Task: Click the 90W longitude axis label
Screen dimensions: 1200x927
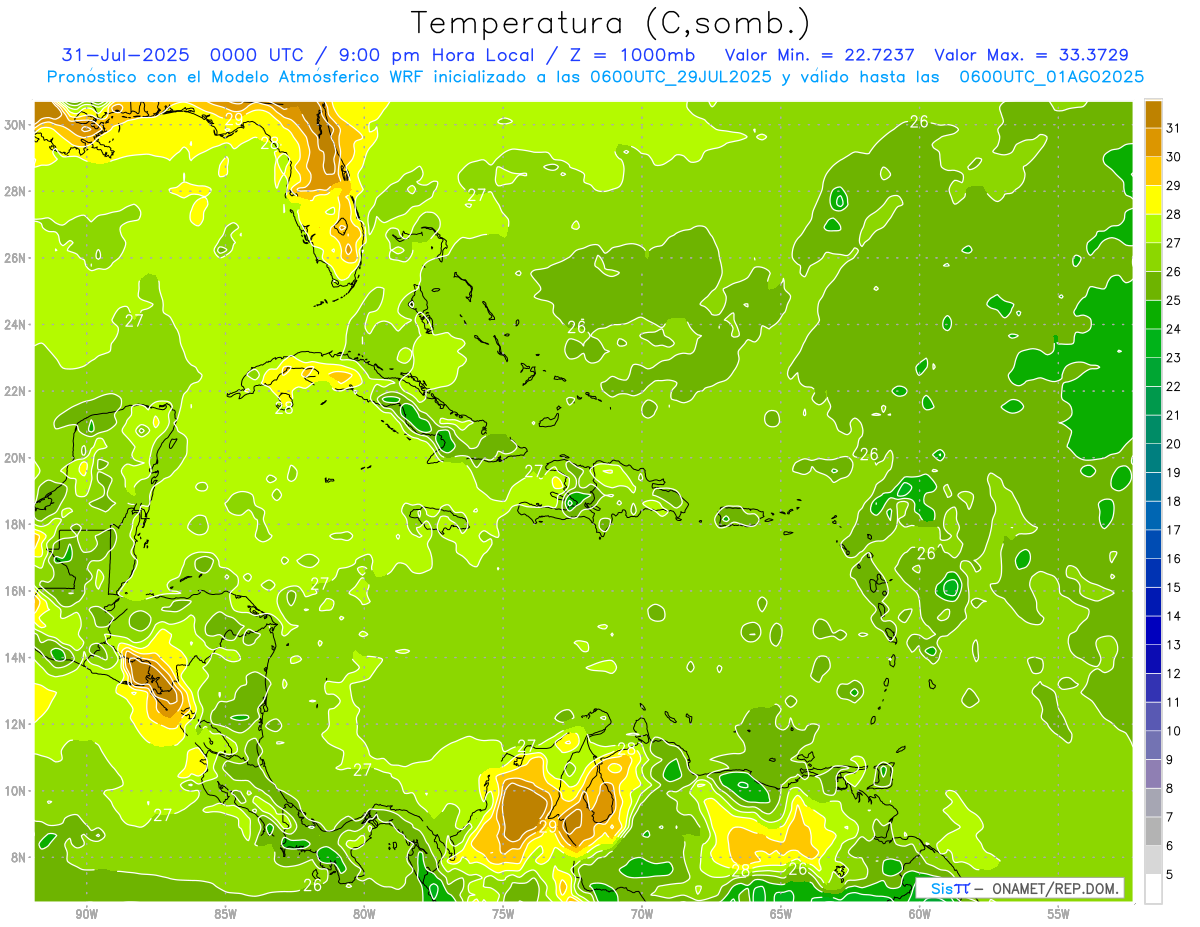Action: pyautogui.click(x=86, y=914)
